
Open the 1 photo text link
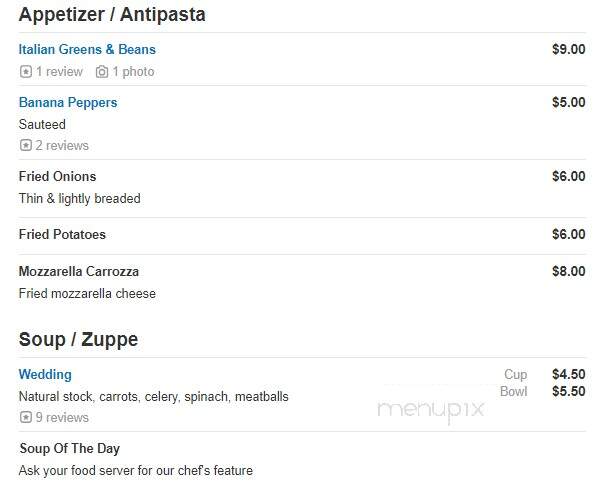(x=133, y=72)
